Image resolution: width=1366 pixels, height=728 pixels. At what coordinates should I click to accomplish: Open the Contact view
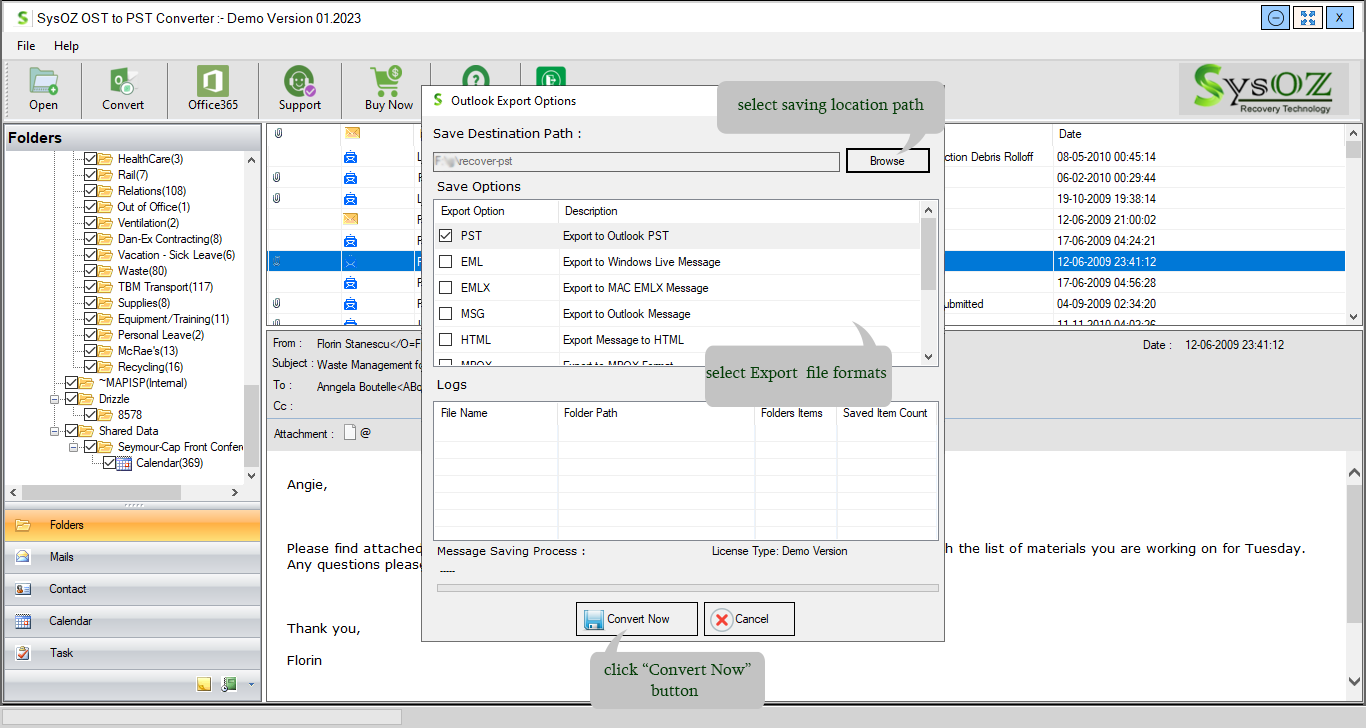[x=67, y=589]
